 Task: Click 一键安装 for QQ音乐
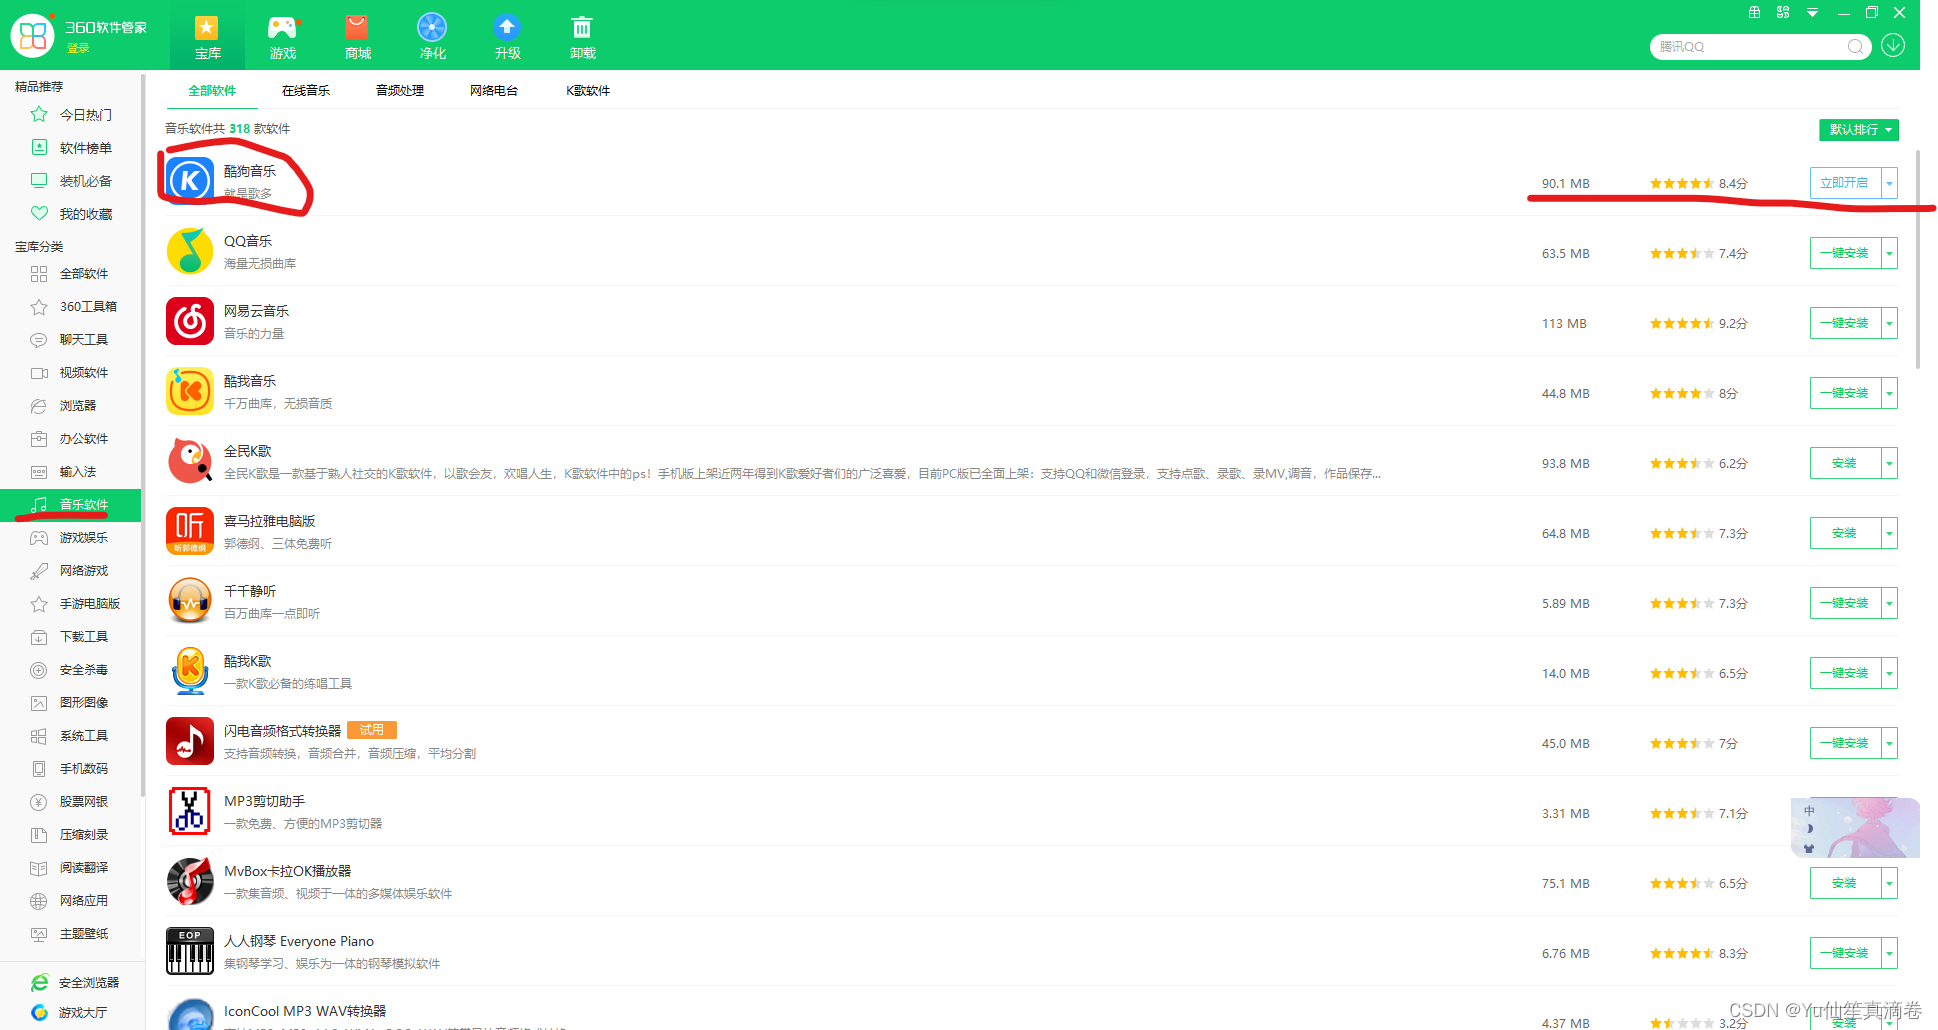point(1845,253)
